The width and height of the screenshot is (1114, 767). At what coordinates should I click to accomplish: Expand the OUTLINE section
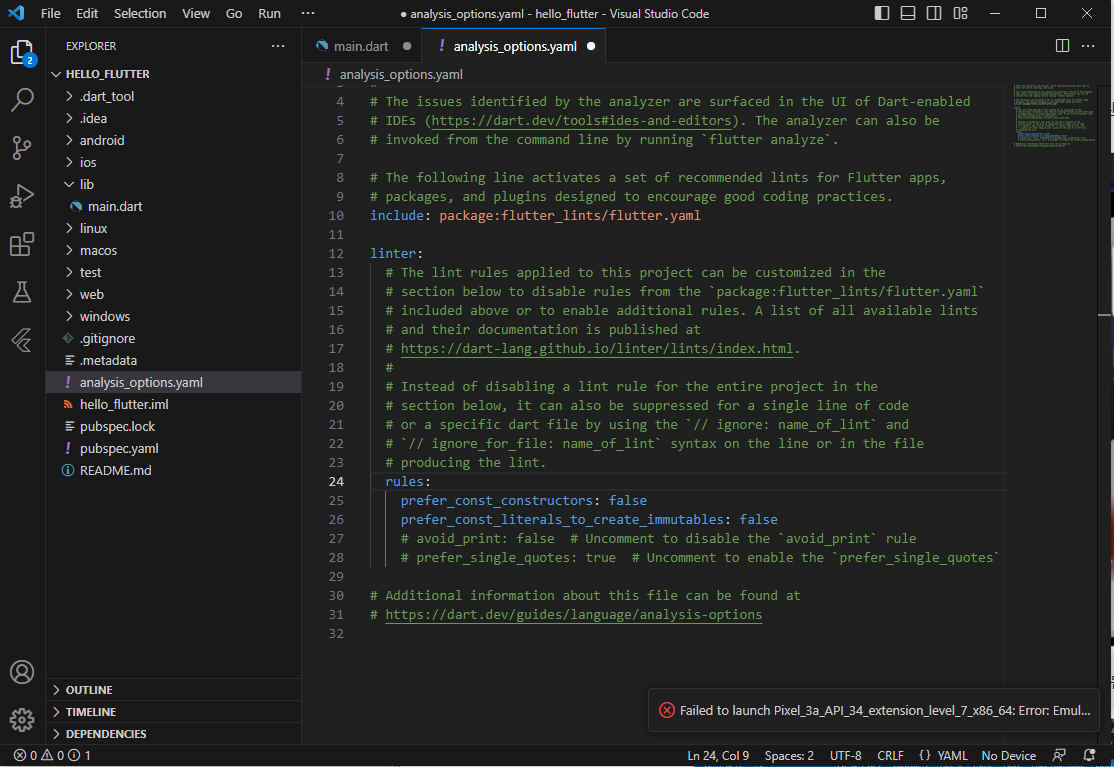tap(174, 690)
